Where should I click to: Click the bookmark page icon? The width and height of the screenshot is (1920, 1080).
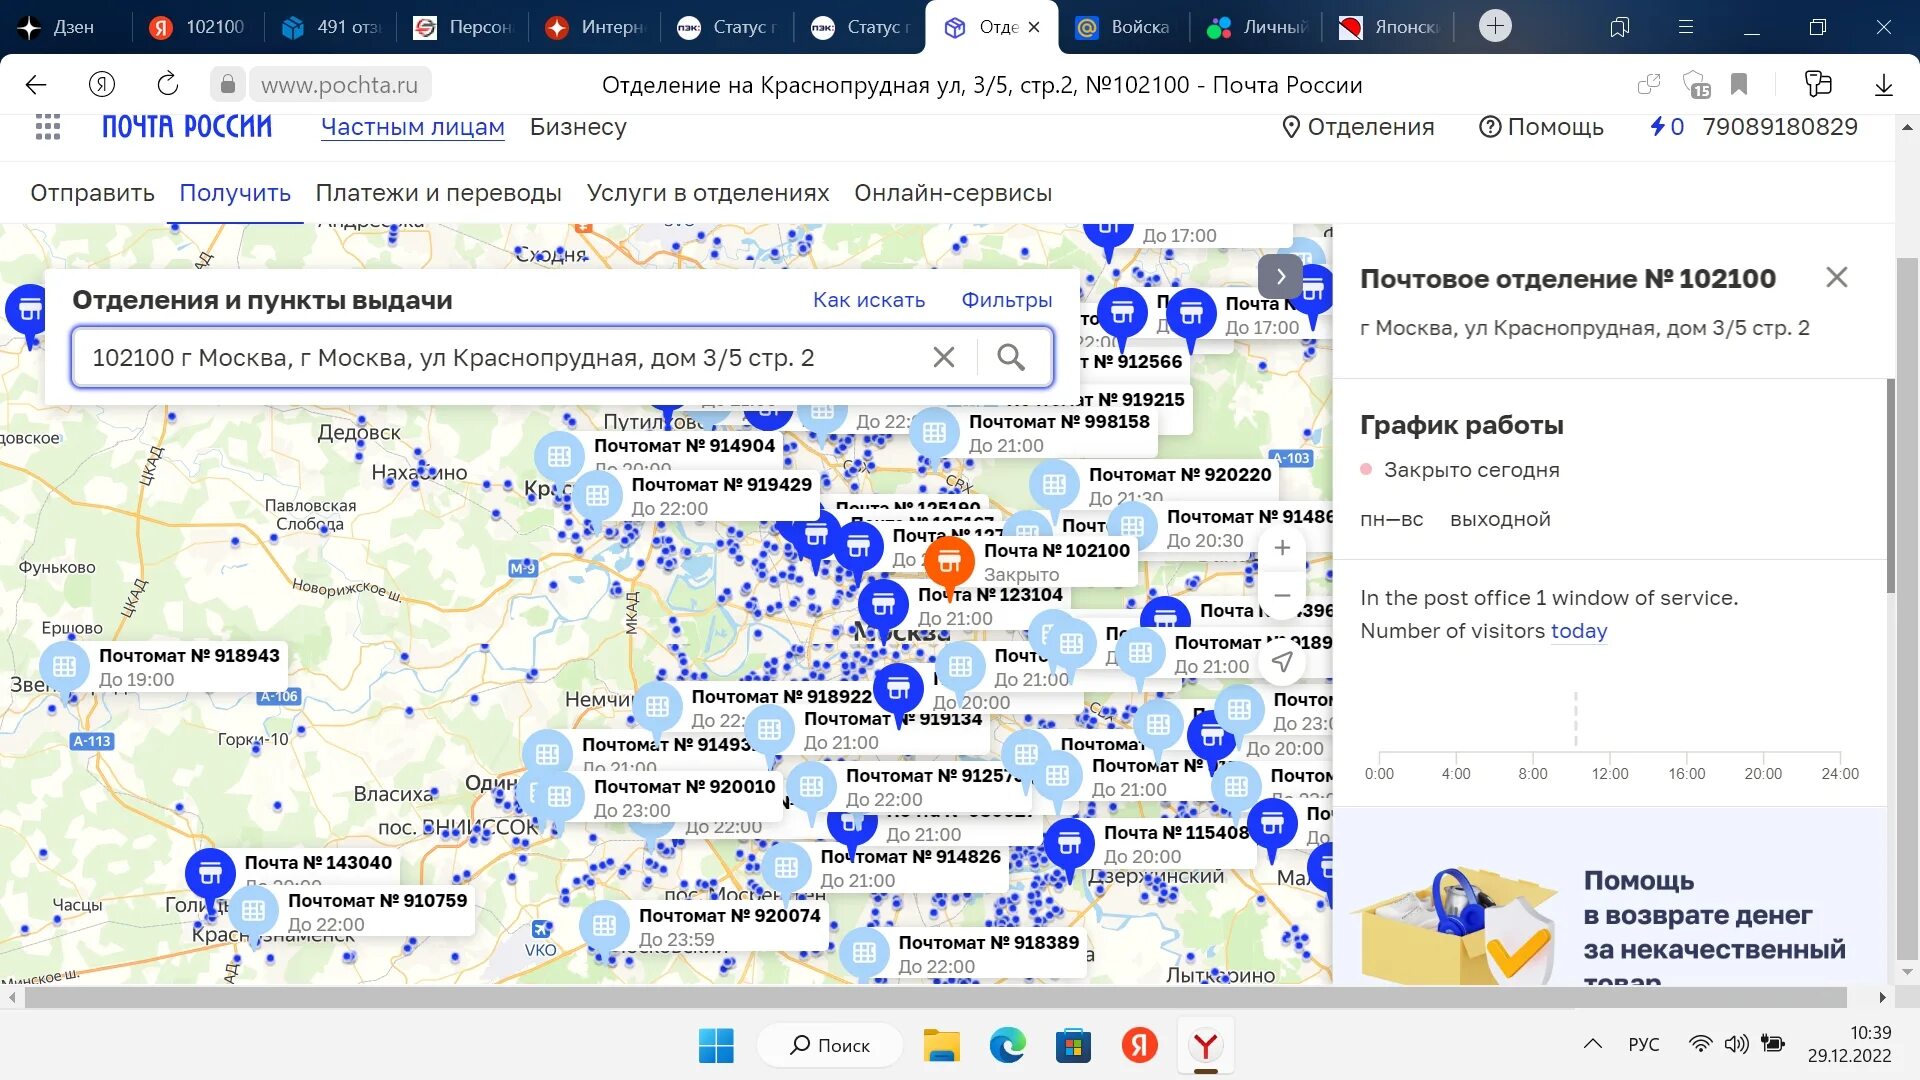1739,85
